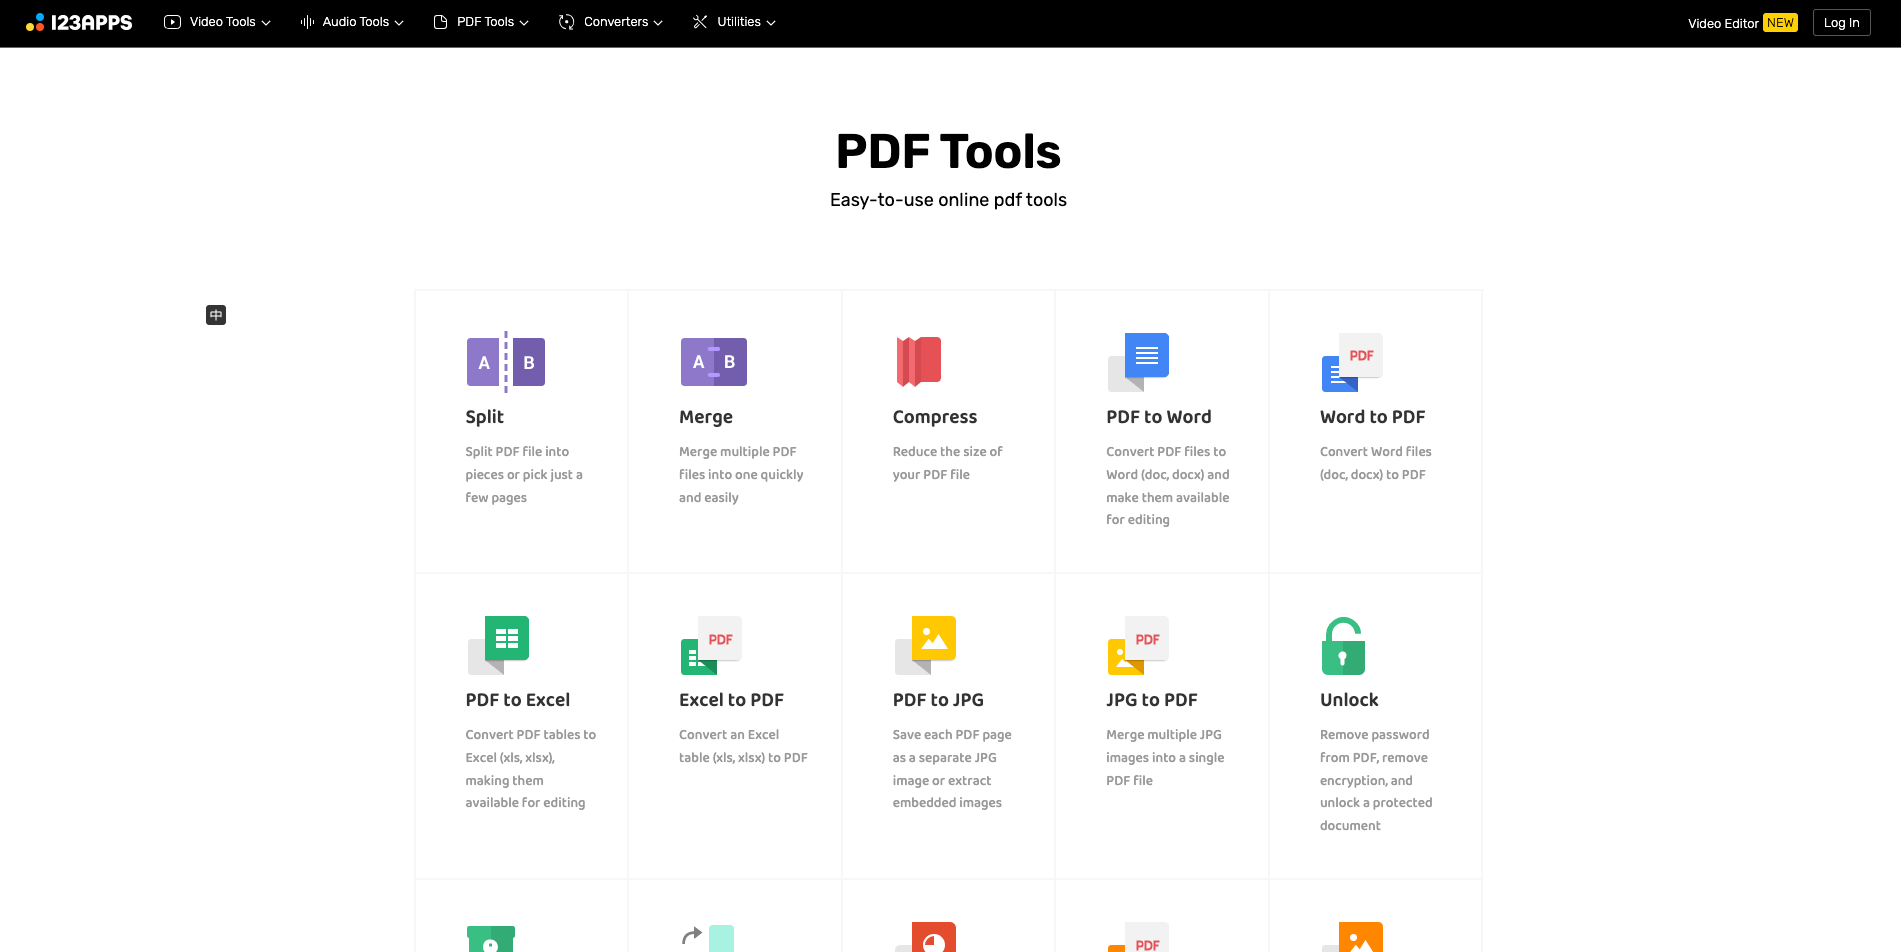
Task: Open the Merge PDF tool icon
Action: pyautogui.click(x=713, y=362)
